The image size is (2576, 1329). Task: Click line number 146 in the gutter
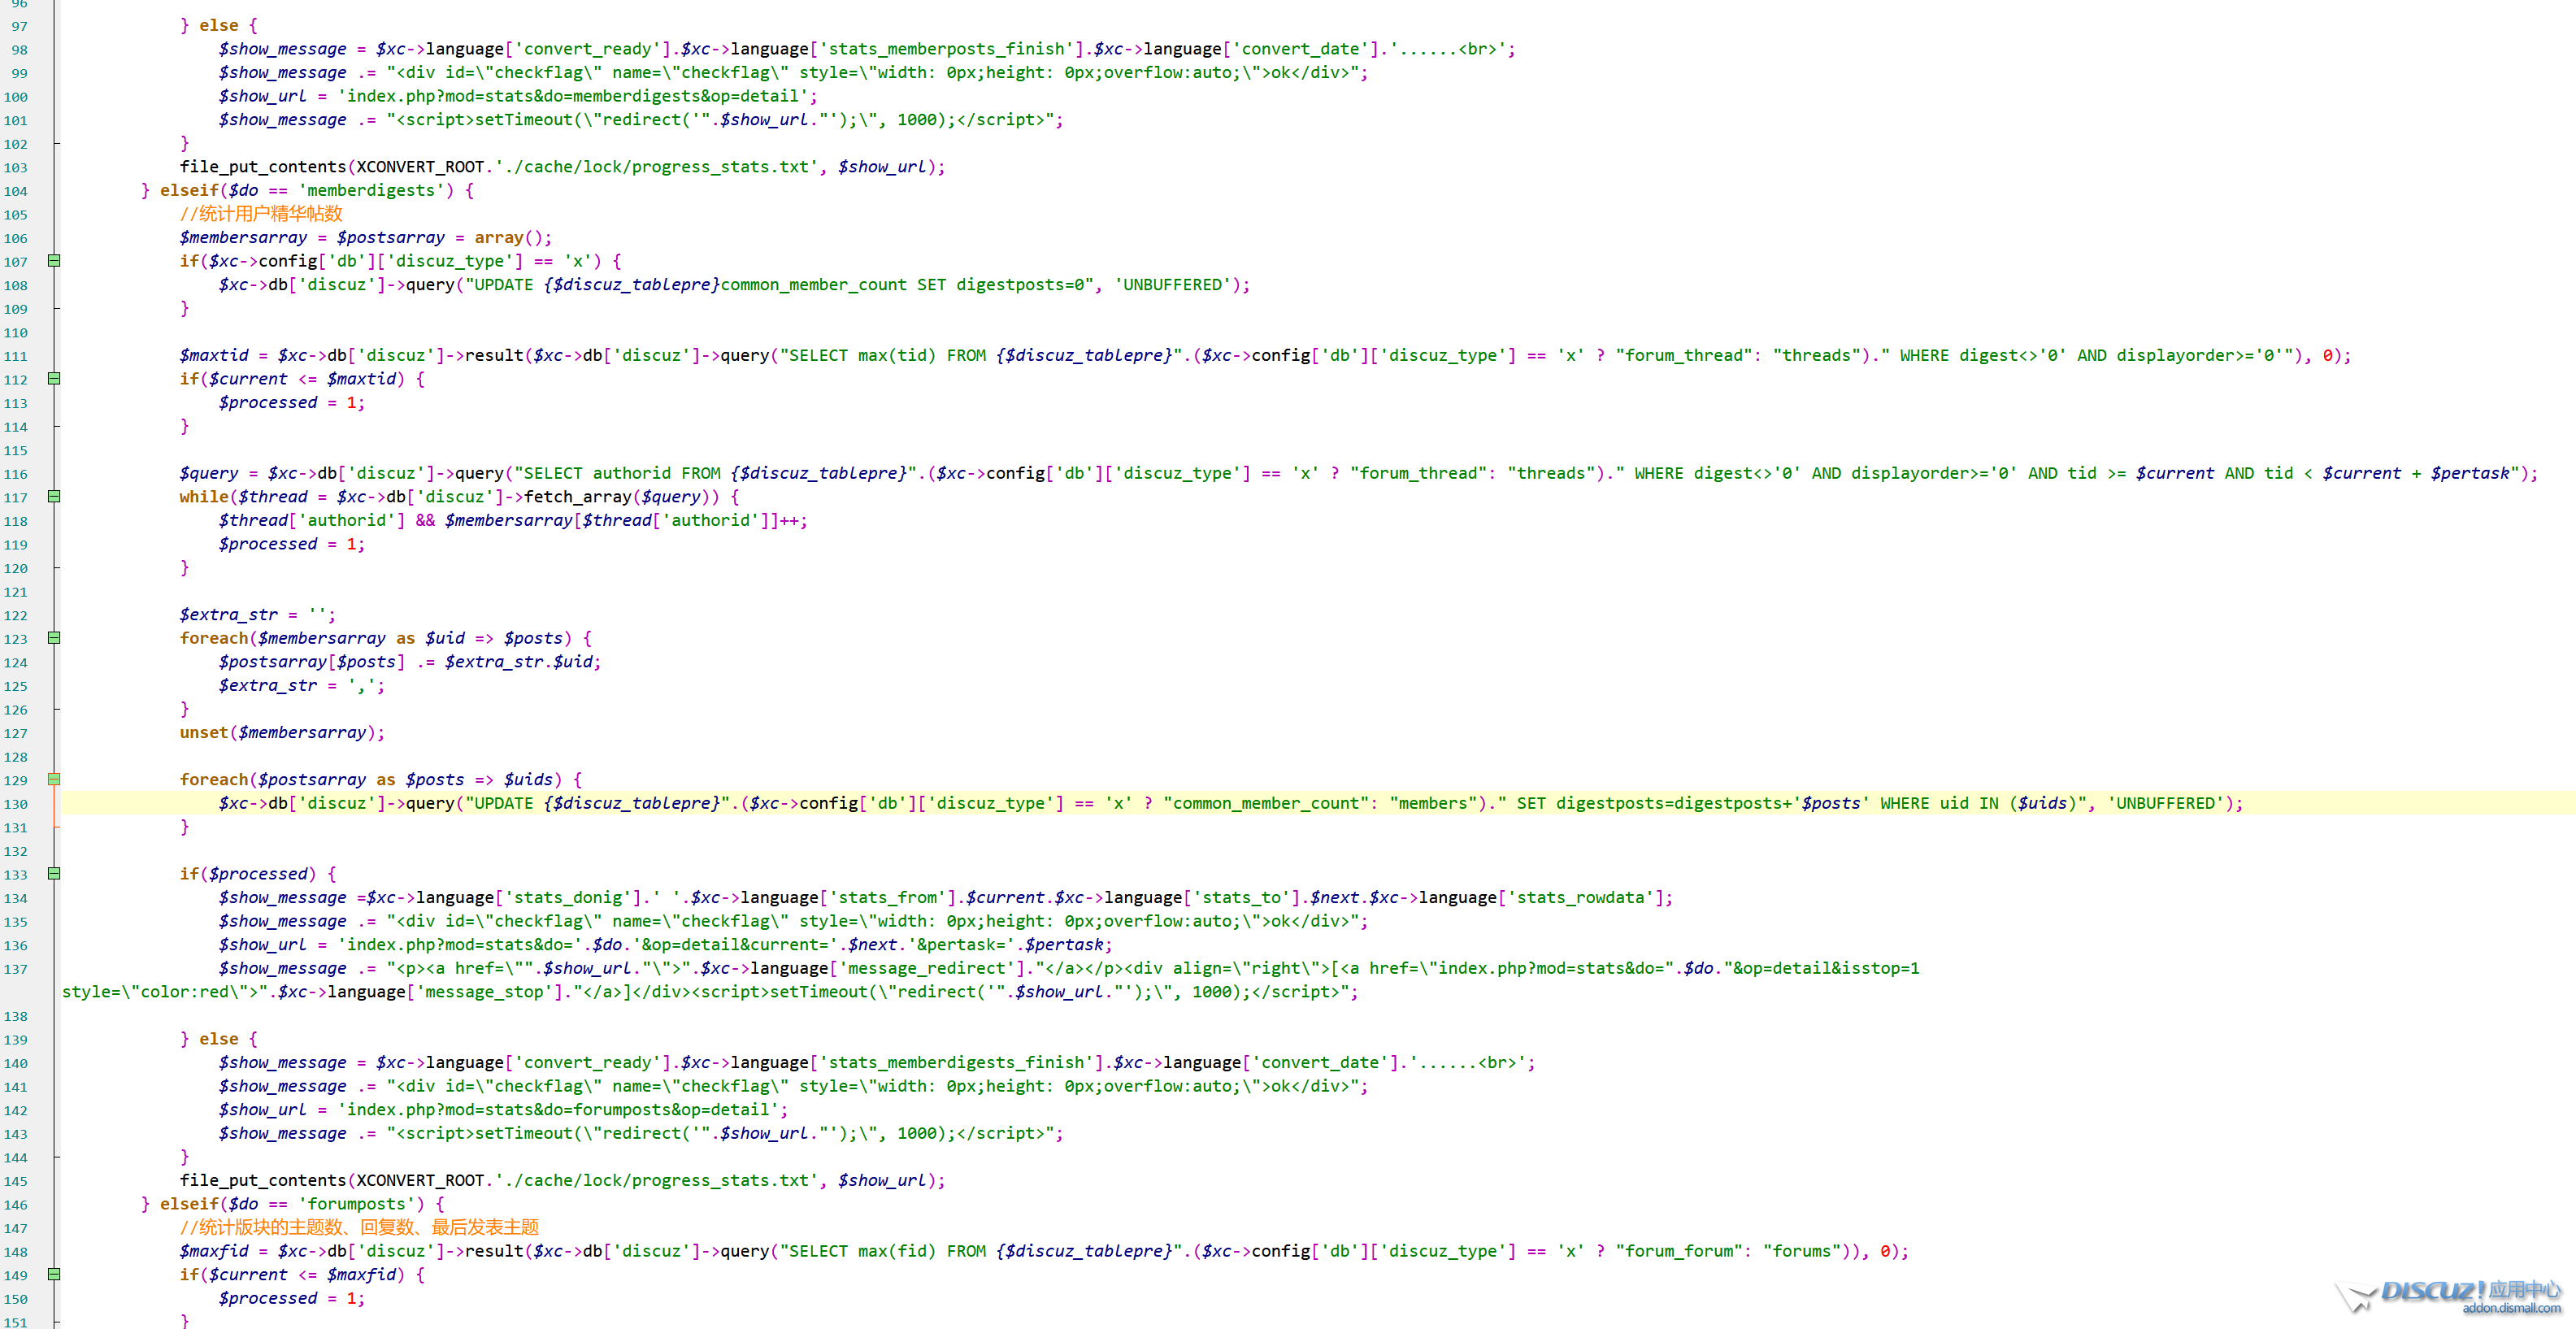point(16,1205)
